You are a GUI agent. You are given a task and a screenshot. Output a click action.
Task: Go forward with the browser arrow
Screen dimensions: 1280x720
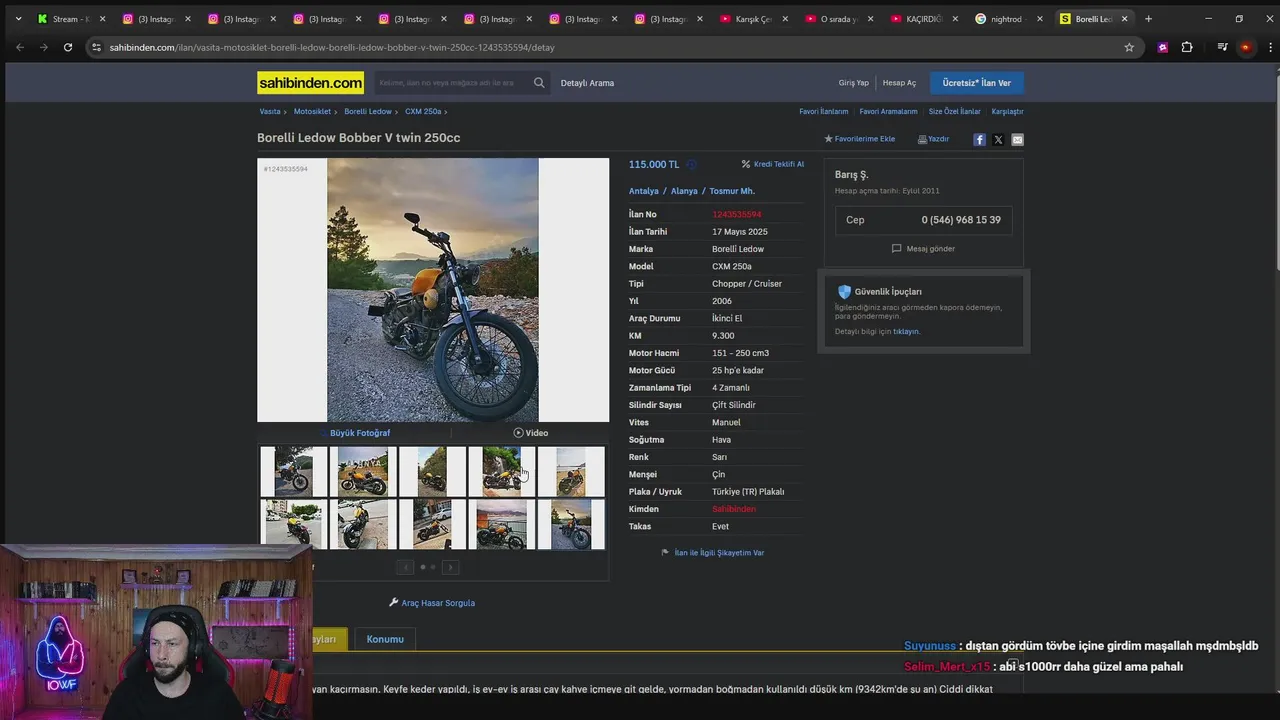coord(43,47)
